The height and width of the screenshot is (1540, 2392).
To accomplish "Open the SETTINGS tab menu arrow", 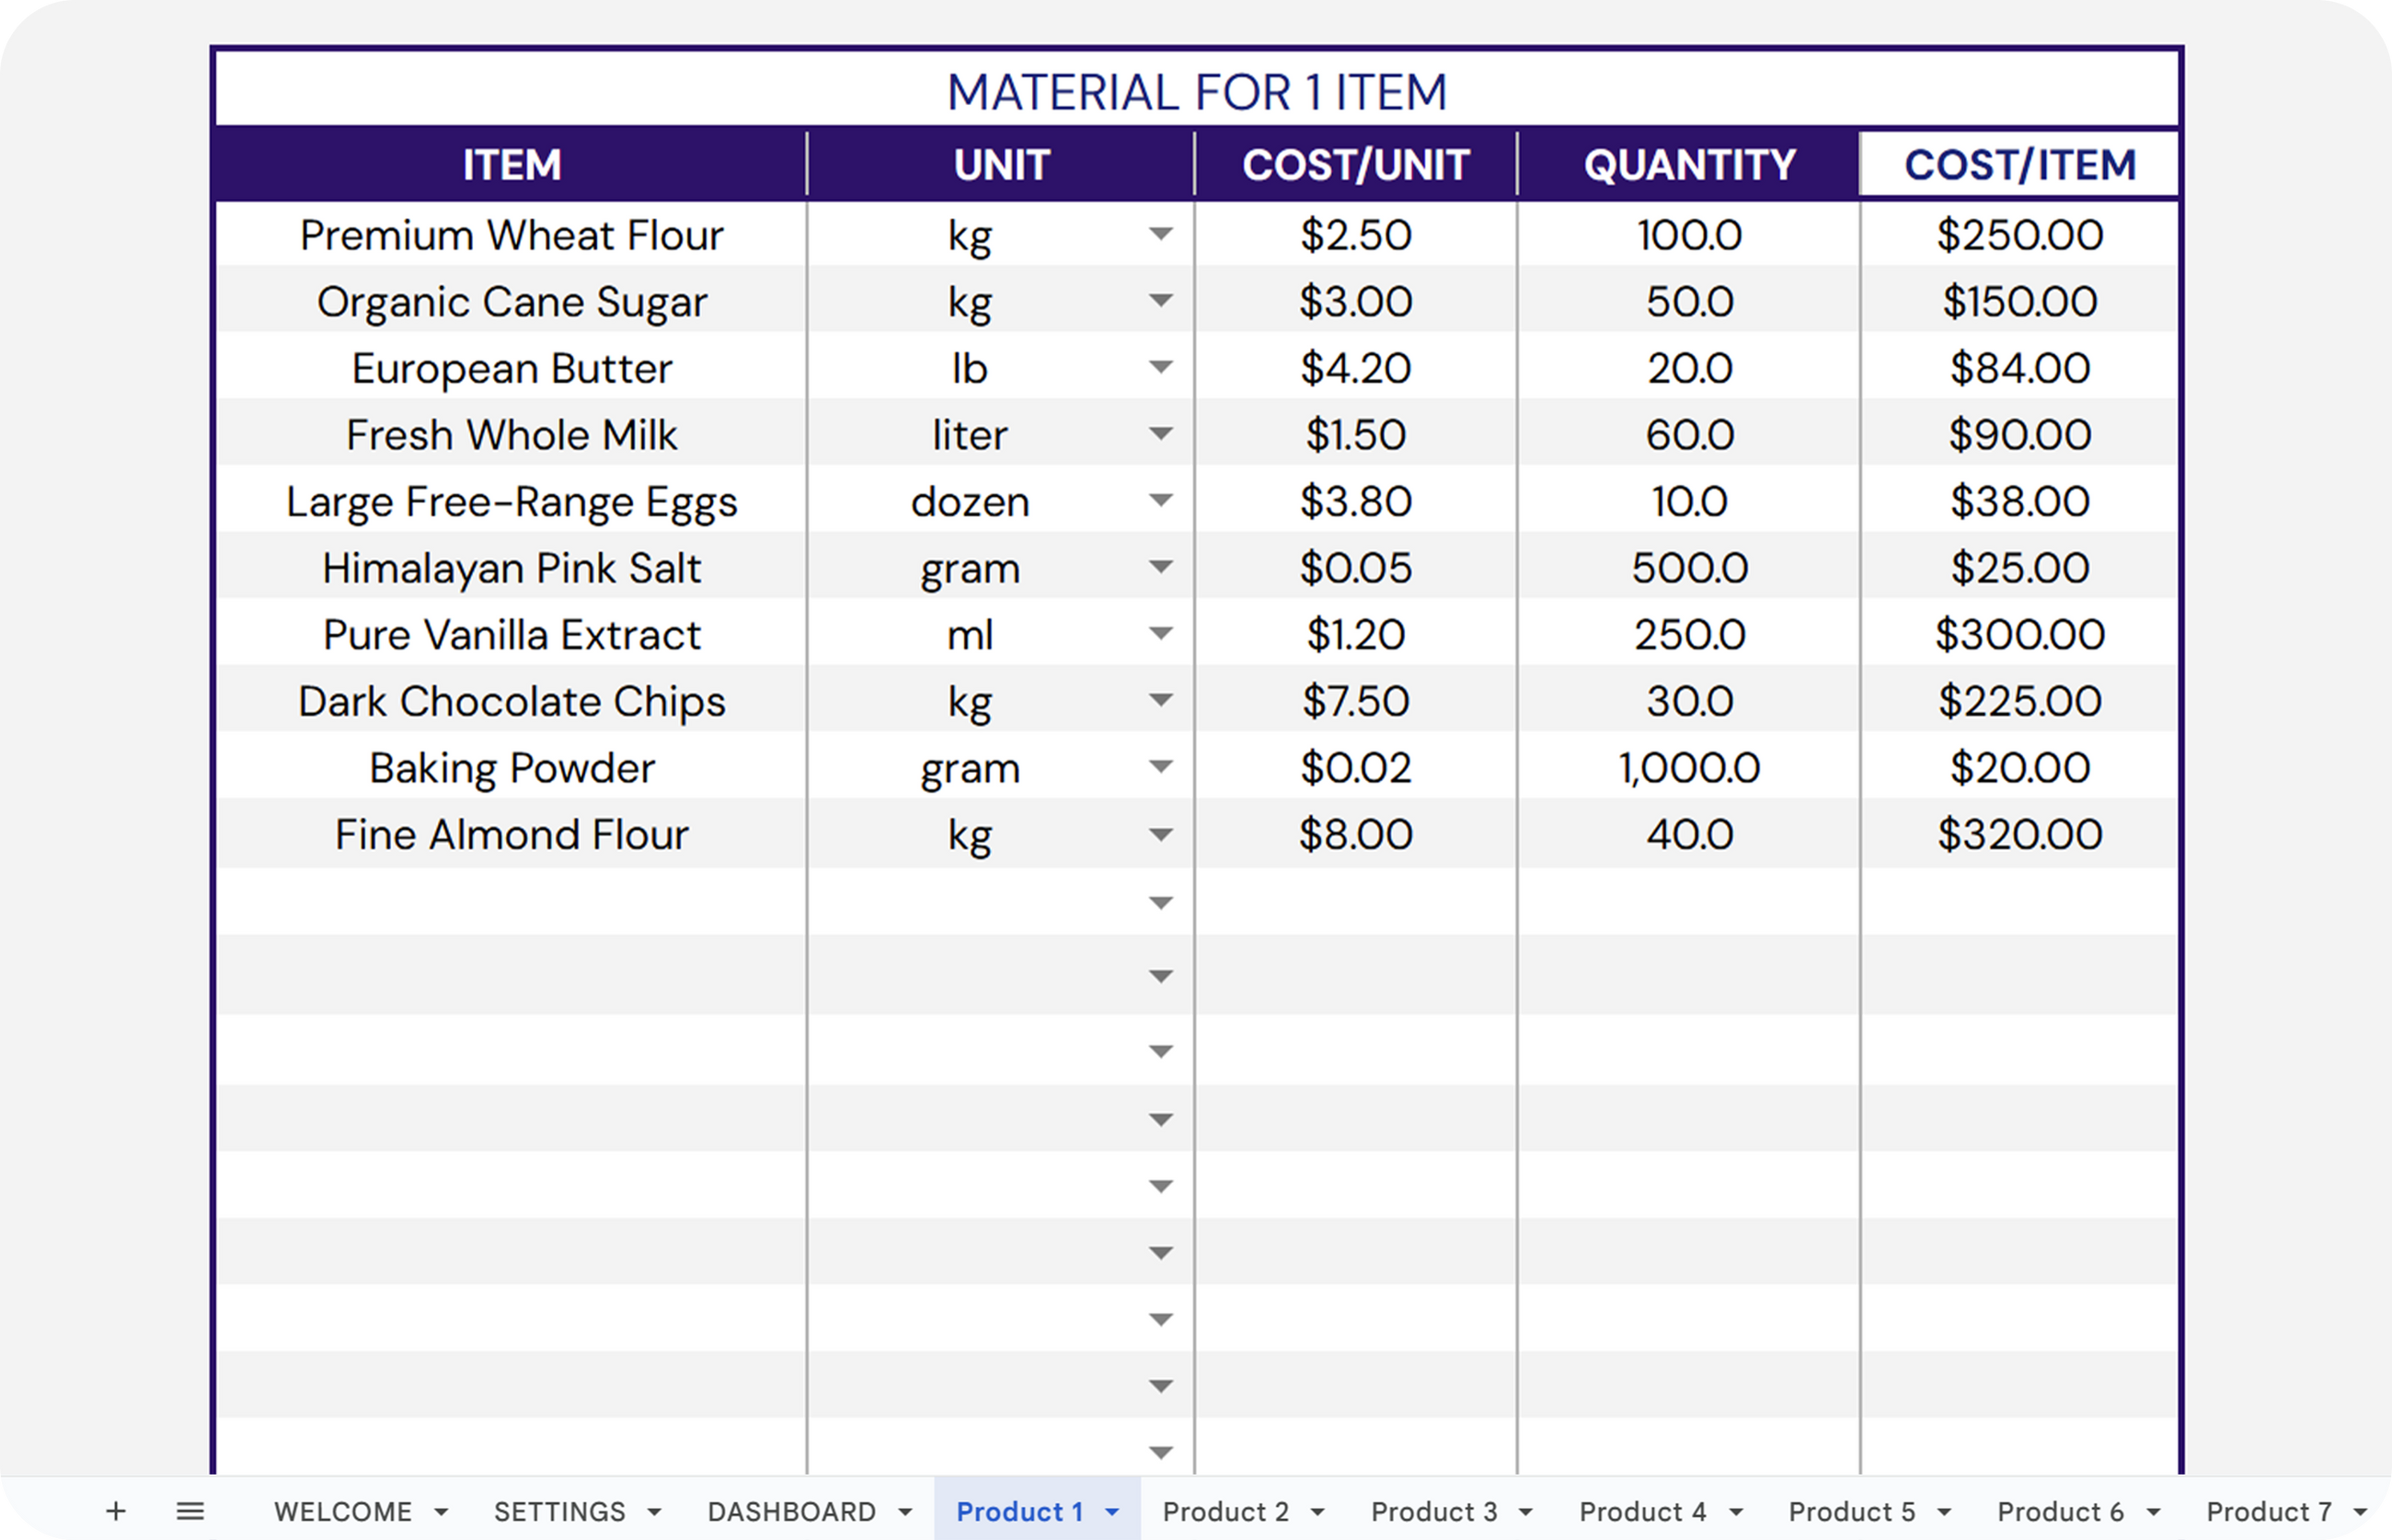I will pyautogui.click(x=654, y=1512).
